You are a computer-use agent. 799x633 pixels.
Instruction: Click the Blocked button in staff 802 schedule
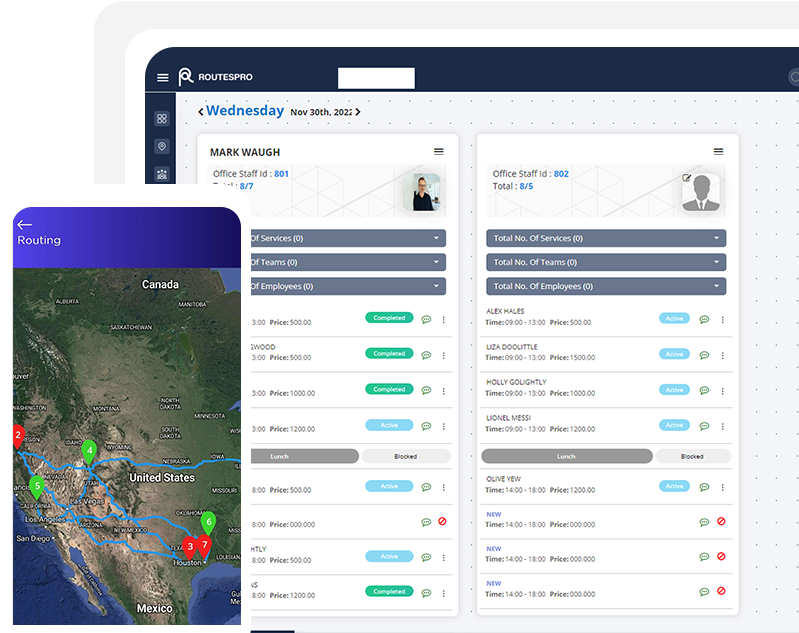pos(692,456)
